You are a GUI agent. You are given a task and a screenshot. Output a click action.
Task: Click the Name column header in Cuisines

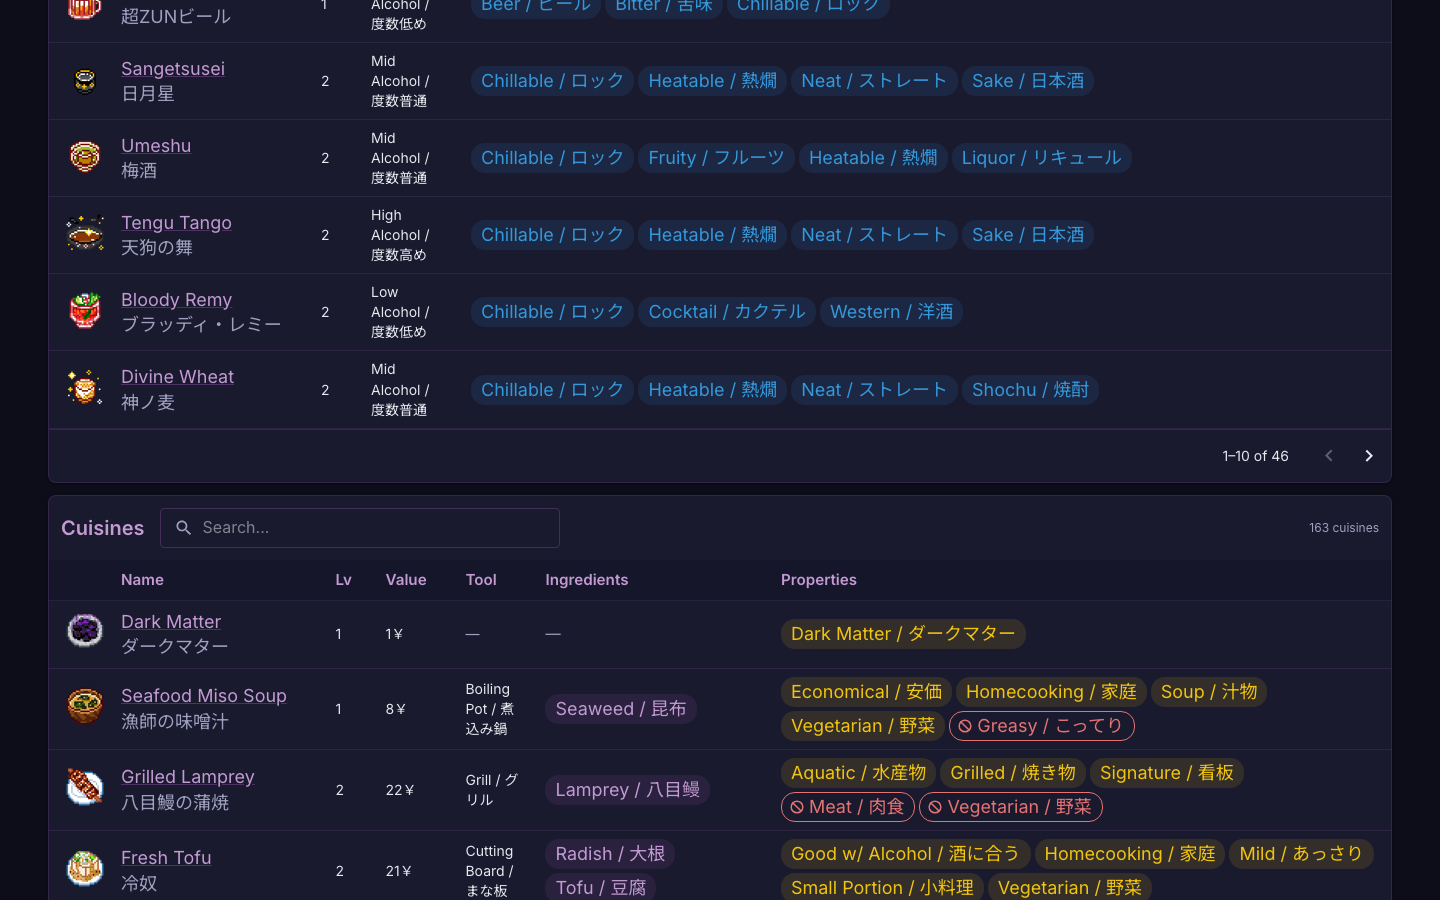point(142,580)
